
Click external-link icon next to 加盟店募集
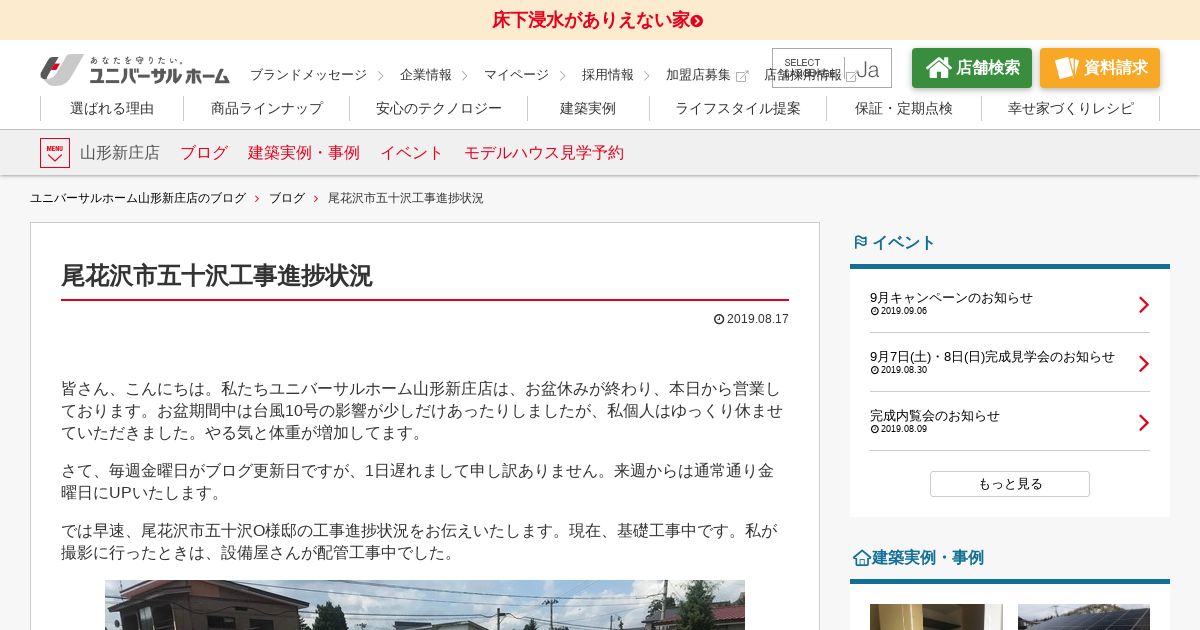point(742,76)
